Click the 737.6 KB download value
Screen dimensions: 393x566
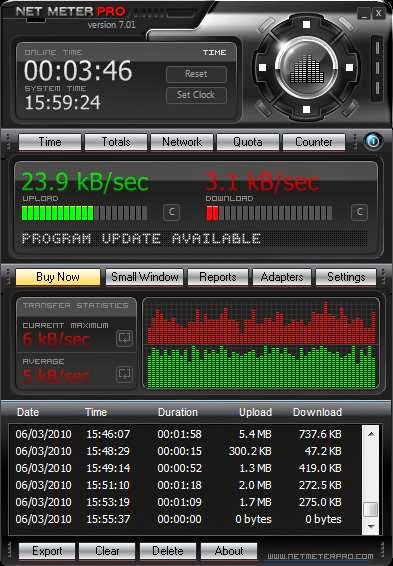coord(320,434)
